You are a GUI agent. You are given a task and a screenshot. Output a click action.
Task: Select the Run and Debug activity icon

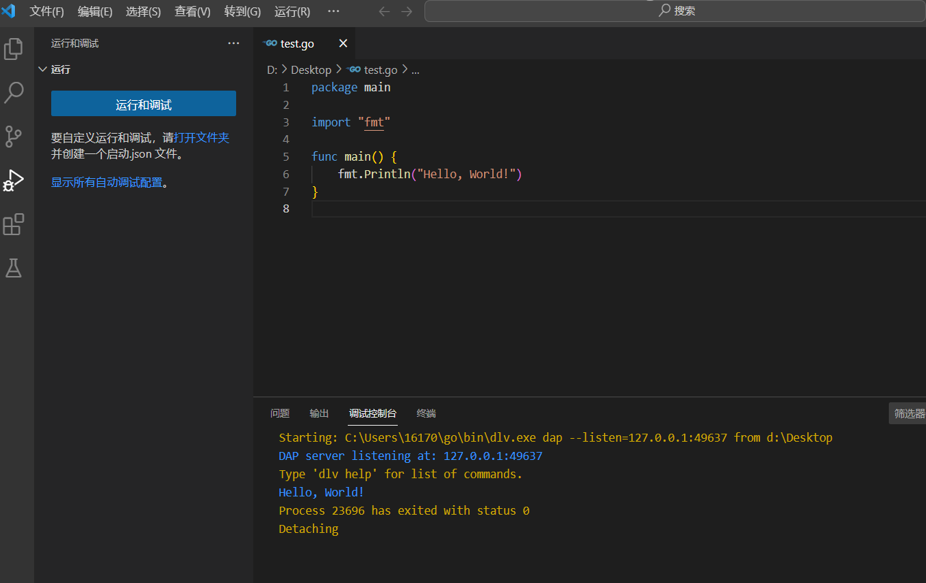(x=14, y=180)
